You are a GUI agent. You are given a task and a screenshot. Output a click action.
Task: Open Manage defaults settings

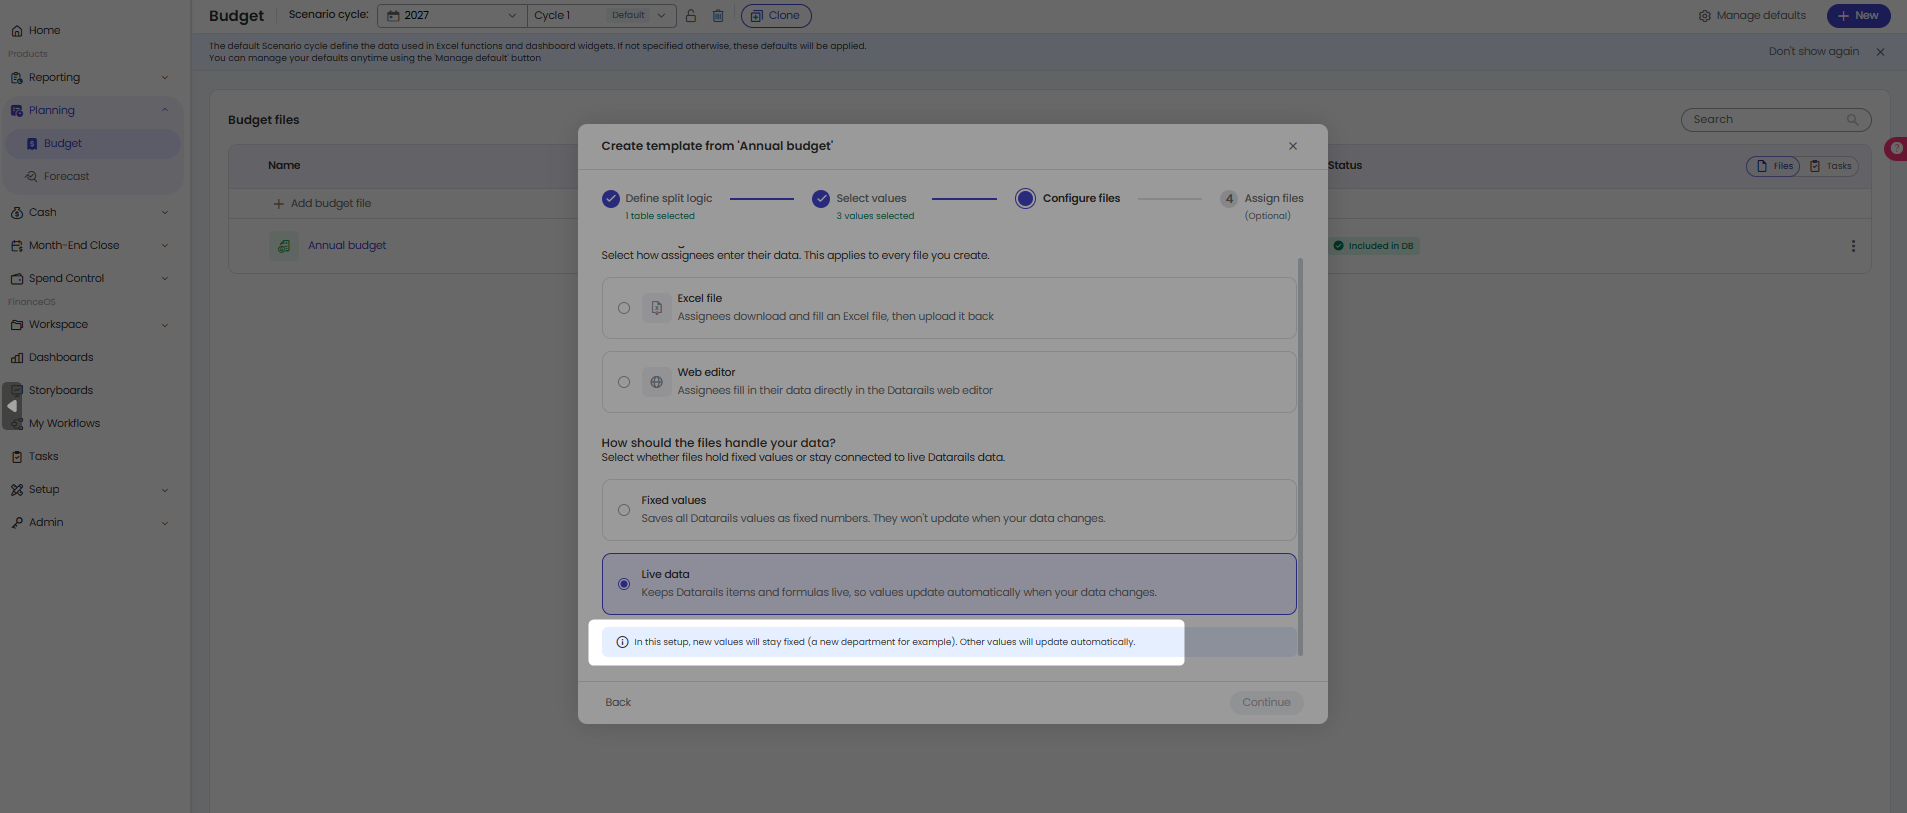(x=1752, y=16)
